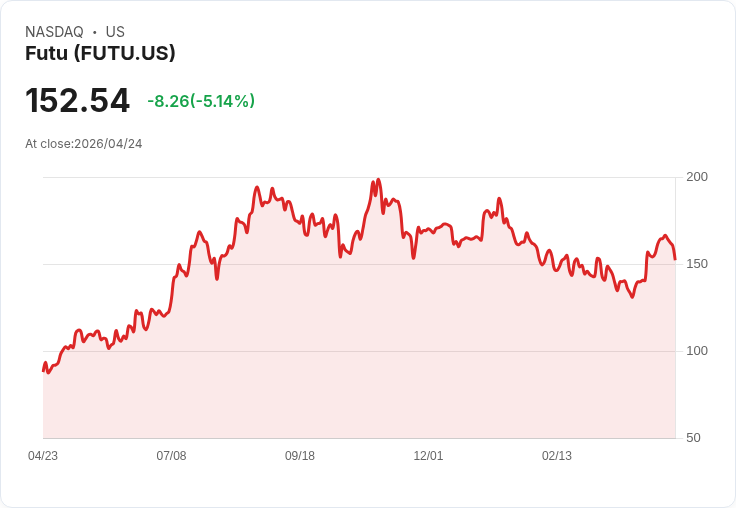Screen dimensions: 736x508
Task: Click the last data point on the chart
Action: 675,259
